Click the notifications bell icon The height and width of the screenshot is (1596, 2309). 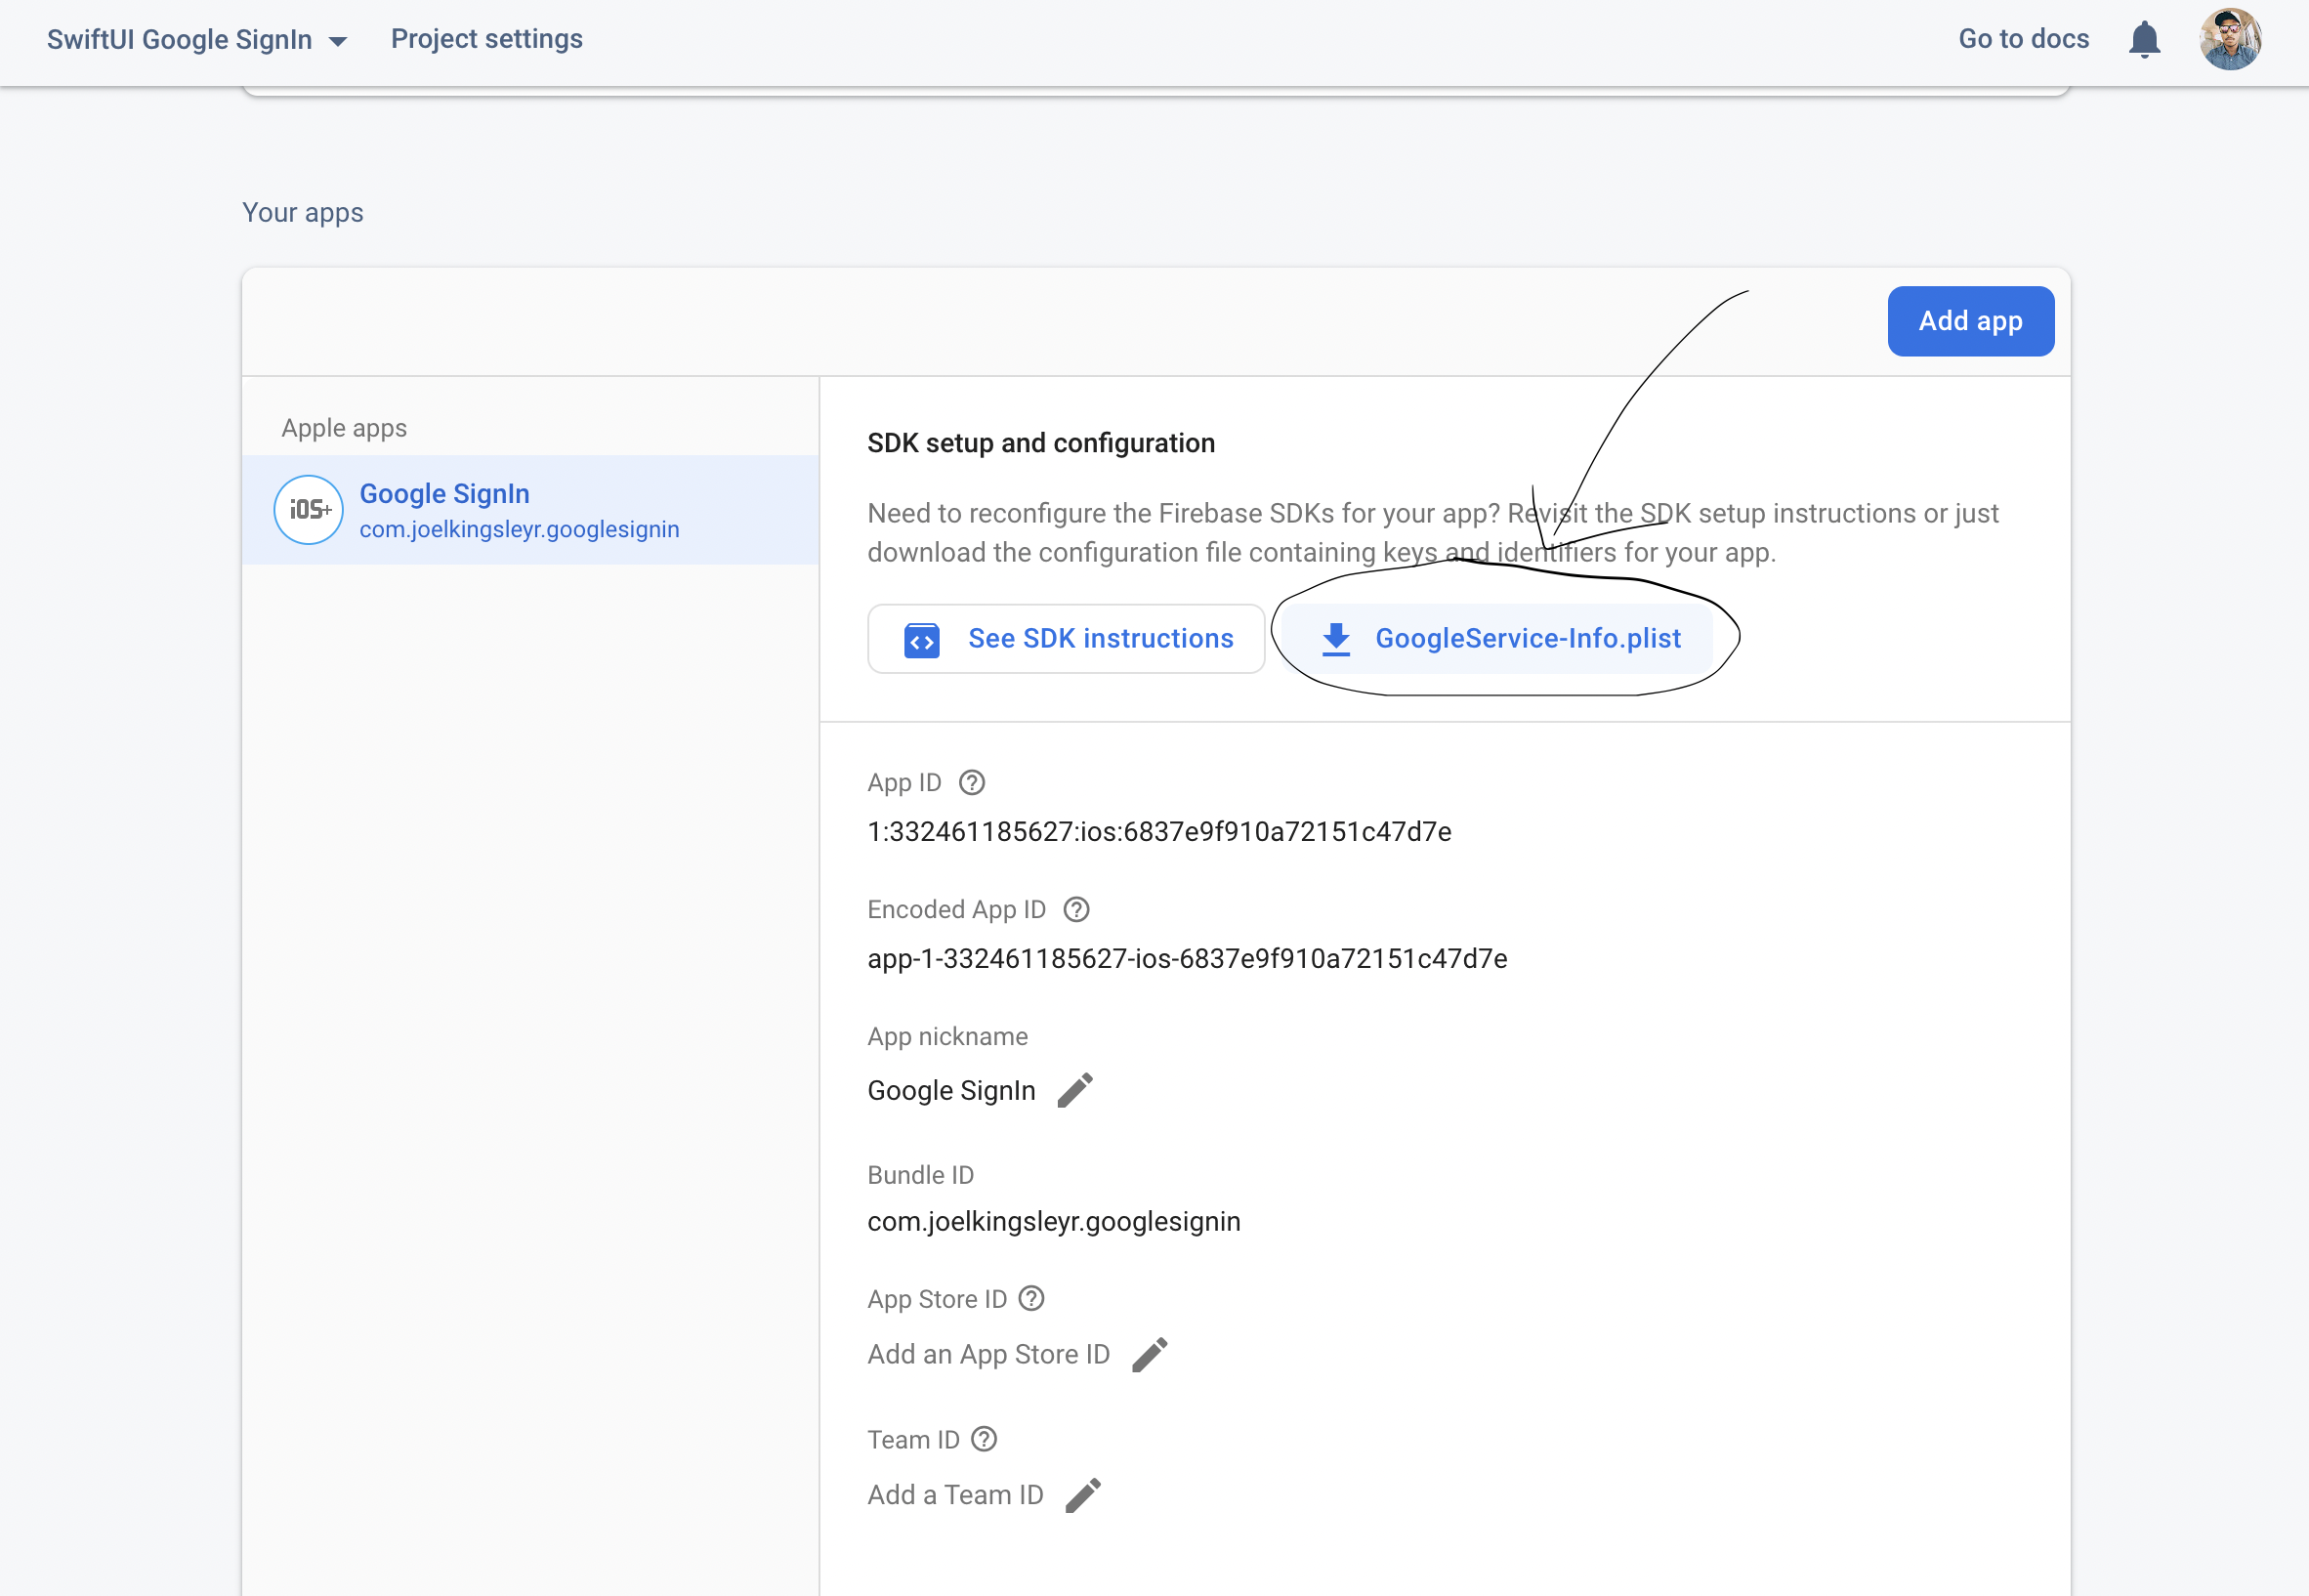tap(2143, 40)
